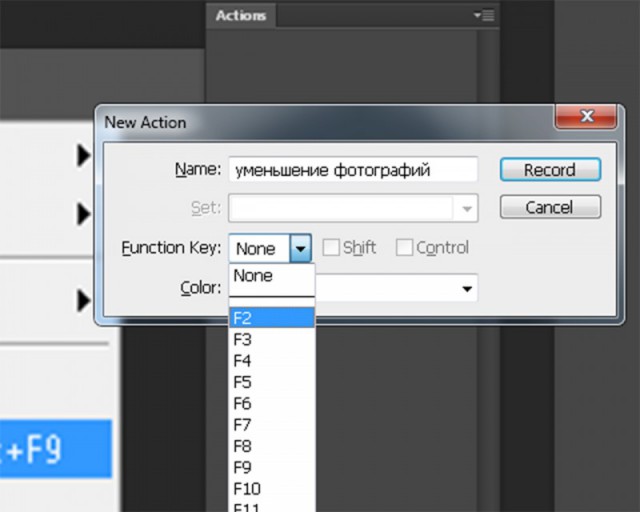640x512 pixels.
Task: Select F2 function key
Action: [x=272, y=318]
